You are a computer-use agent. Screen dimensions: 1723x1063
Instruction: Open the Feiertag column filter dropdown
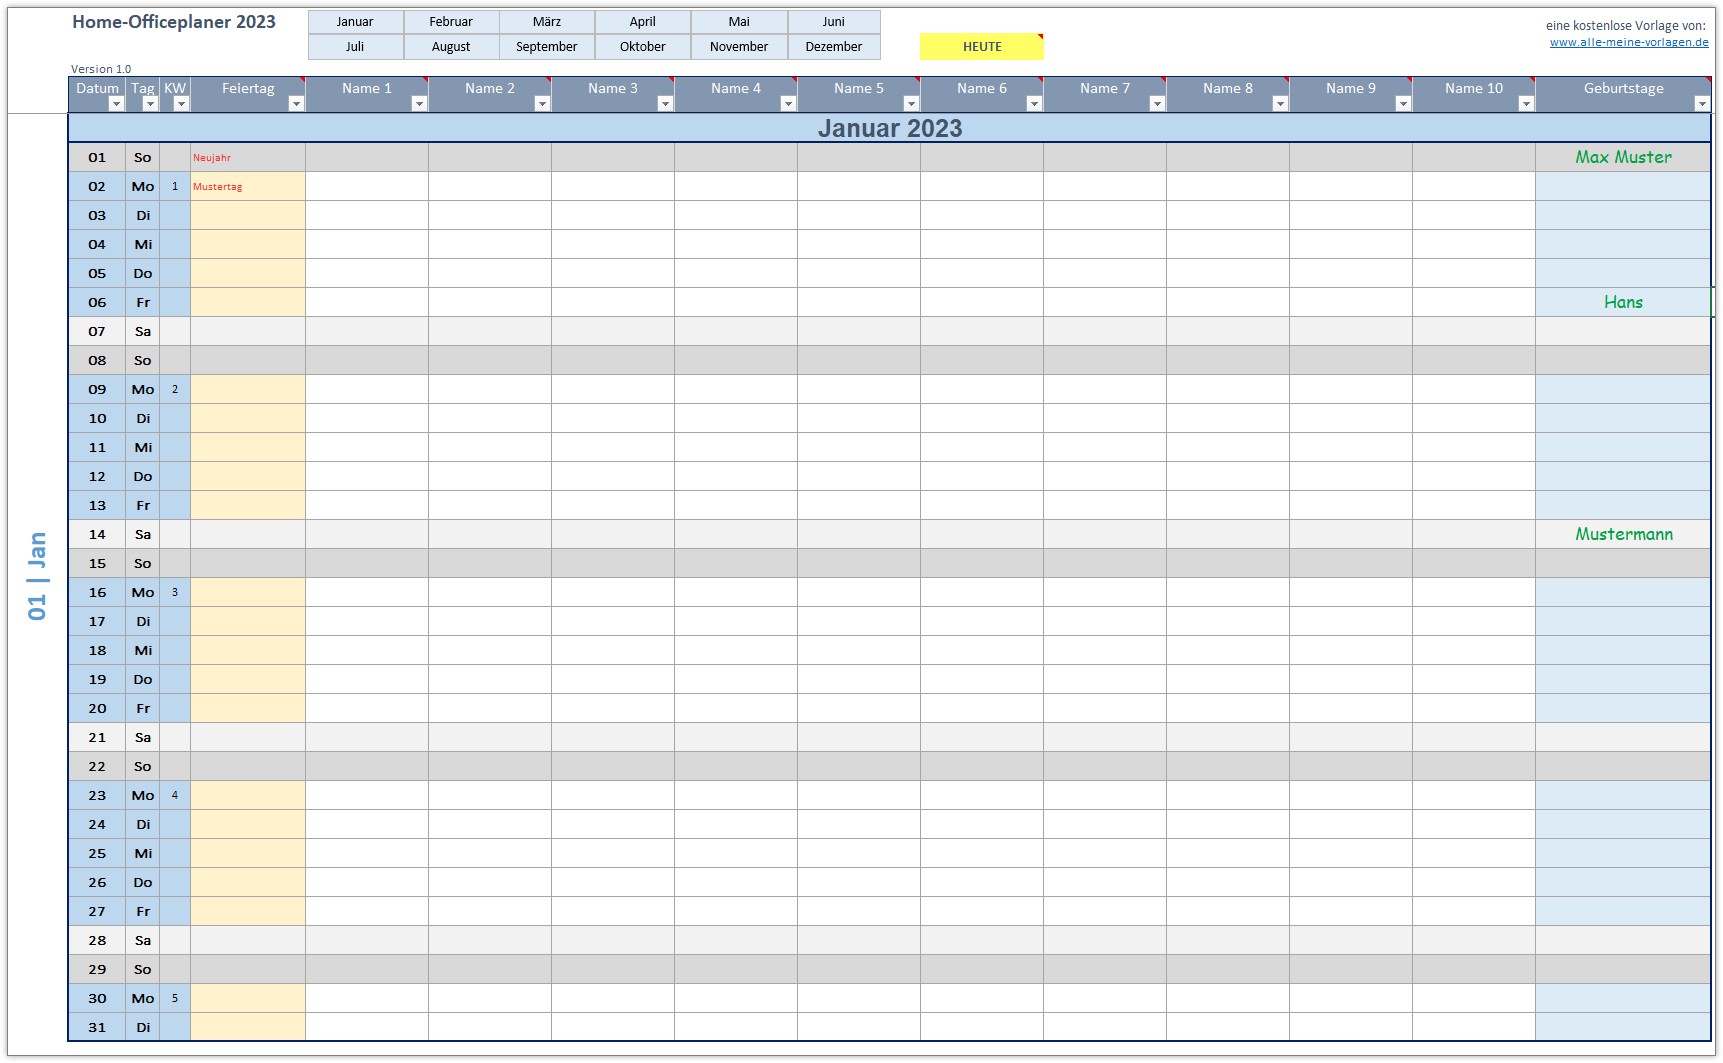(295, 104)
